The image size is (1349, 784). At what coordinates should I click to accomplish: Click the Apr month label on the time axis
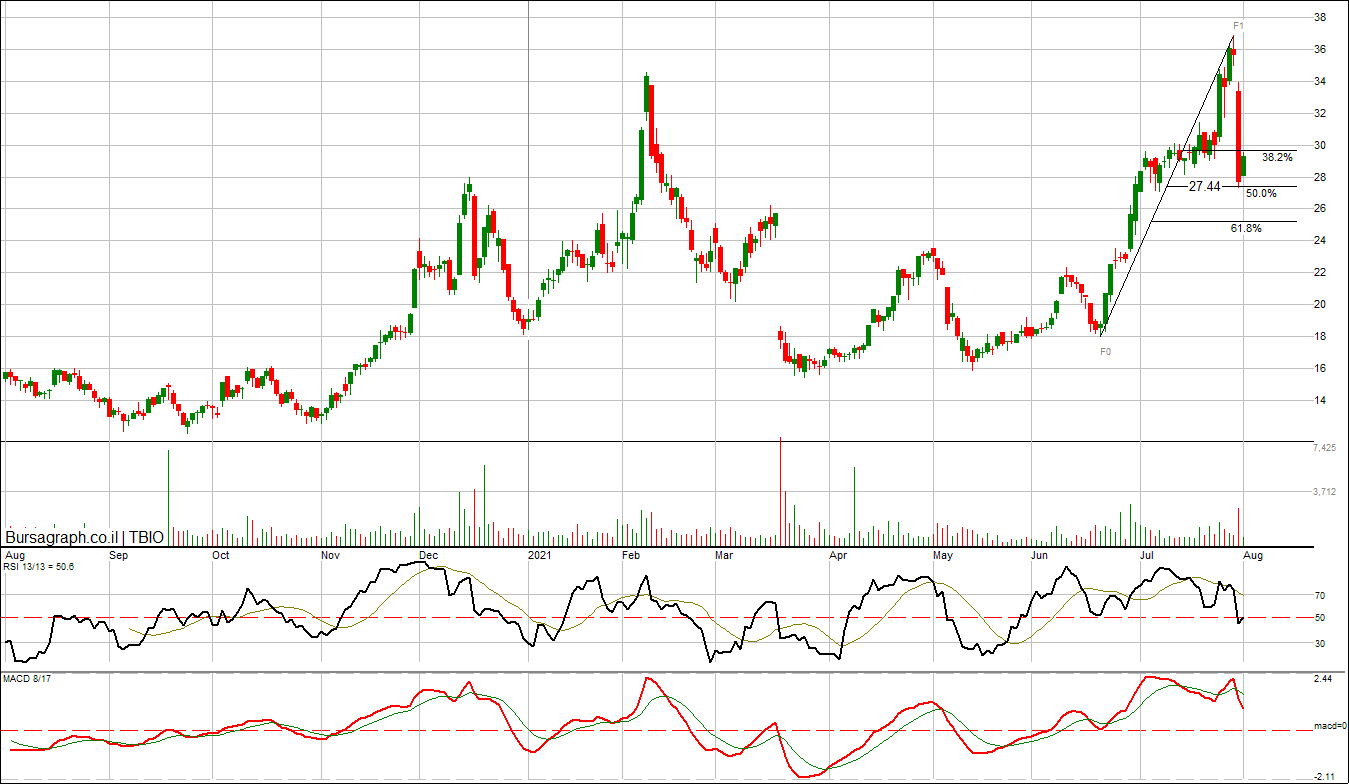coord(838,554)
